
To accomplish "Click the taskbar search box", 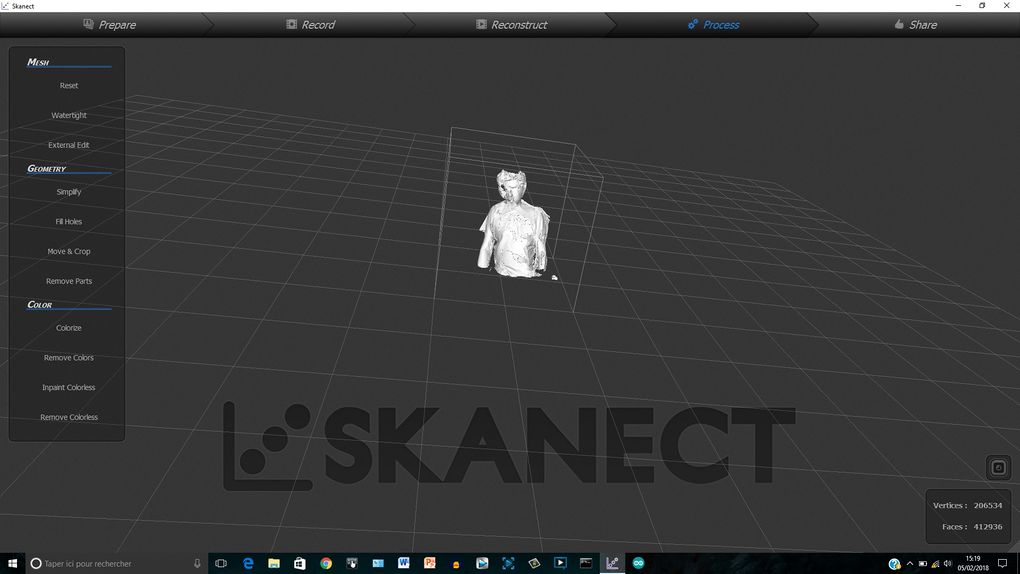I will click(110, 563).
